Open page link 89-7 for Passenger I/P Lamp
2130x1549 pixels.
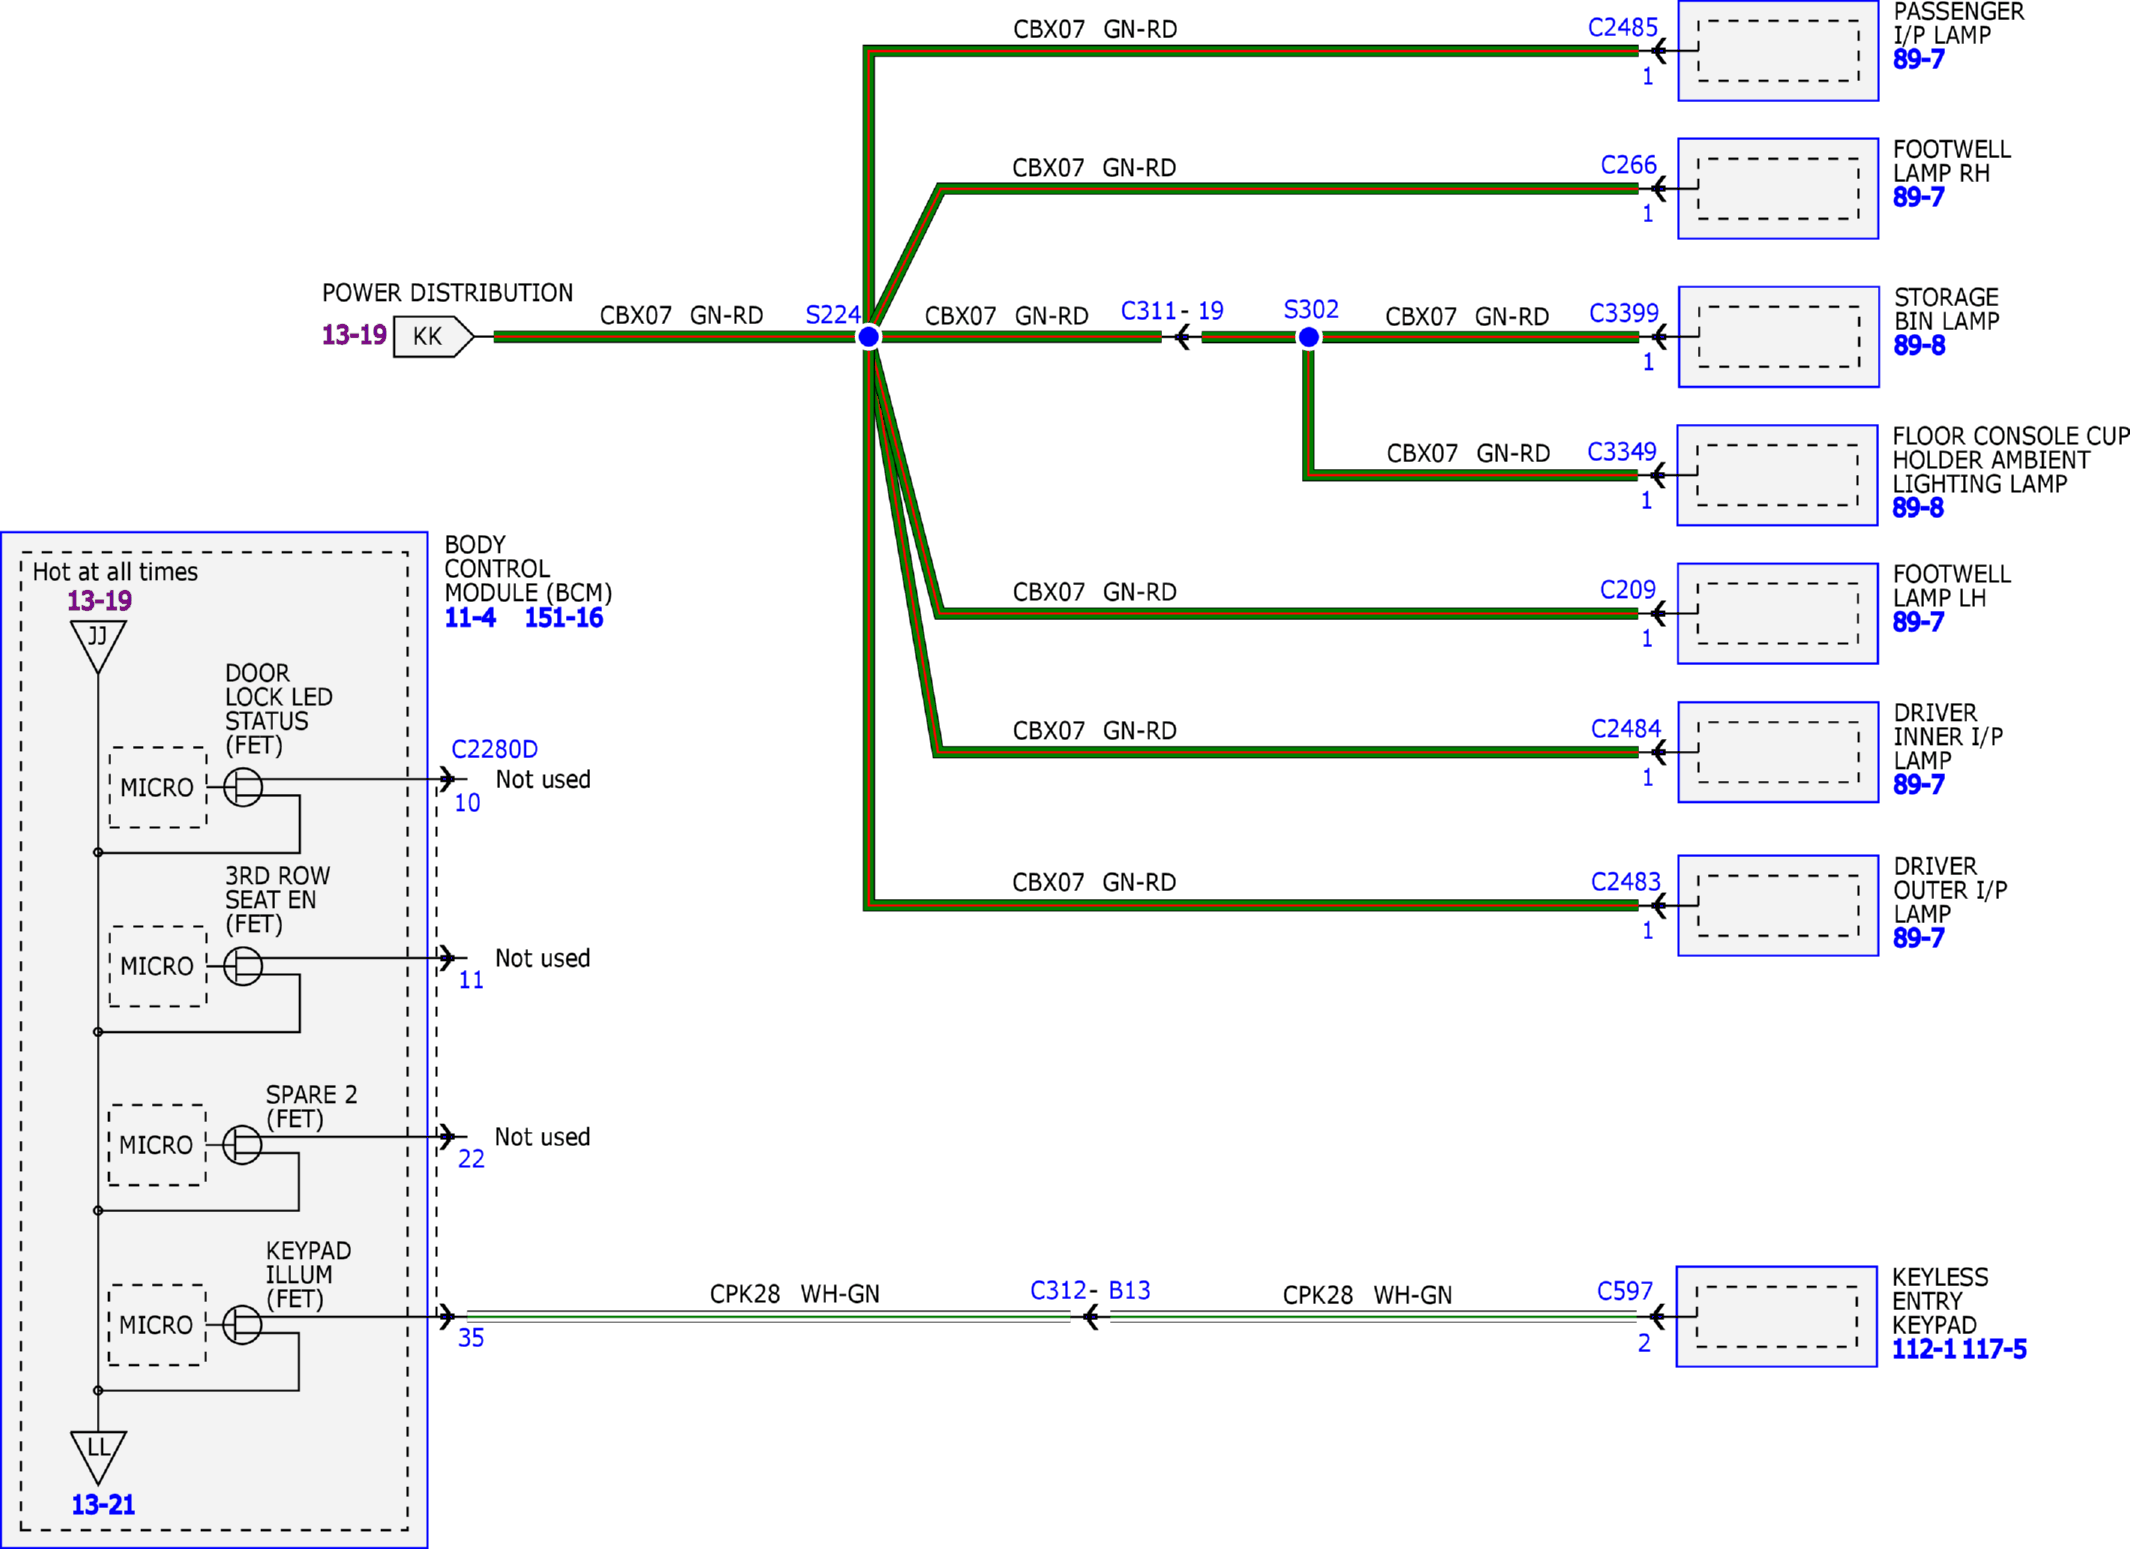click(x=1918, y=60)
